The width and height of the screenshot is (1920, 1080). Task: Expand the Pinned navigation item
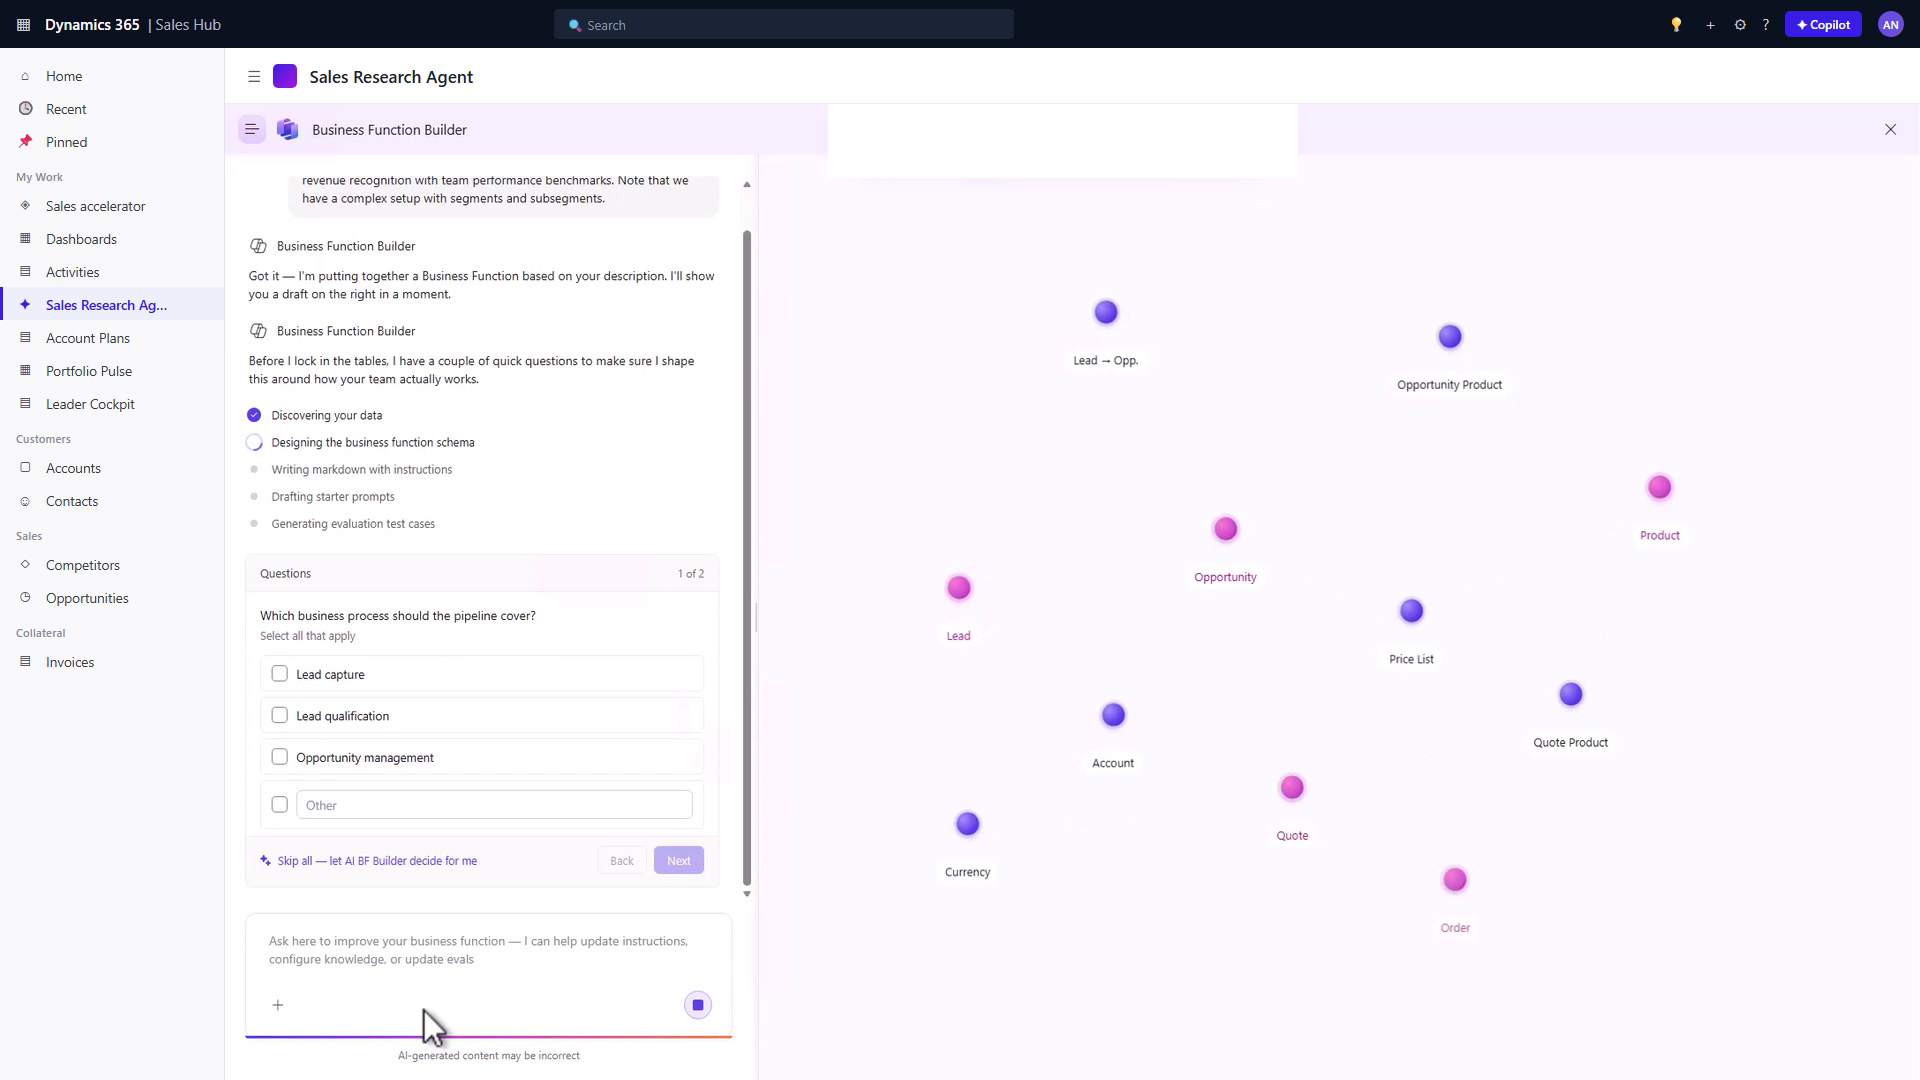coord(112,142)
